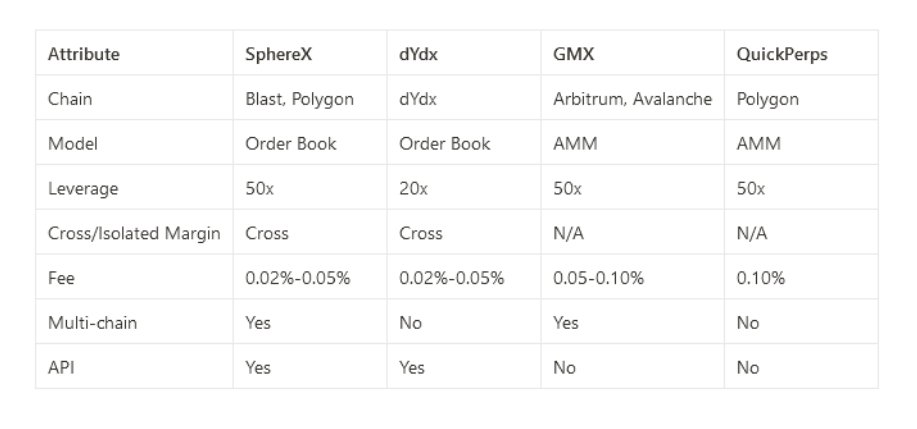Click the Cross/Isolated Margin row label
Image resolution: width=917 pixels, height=429 pixels.
pos(134,233)
